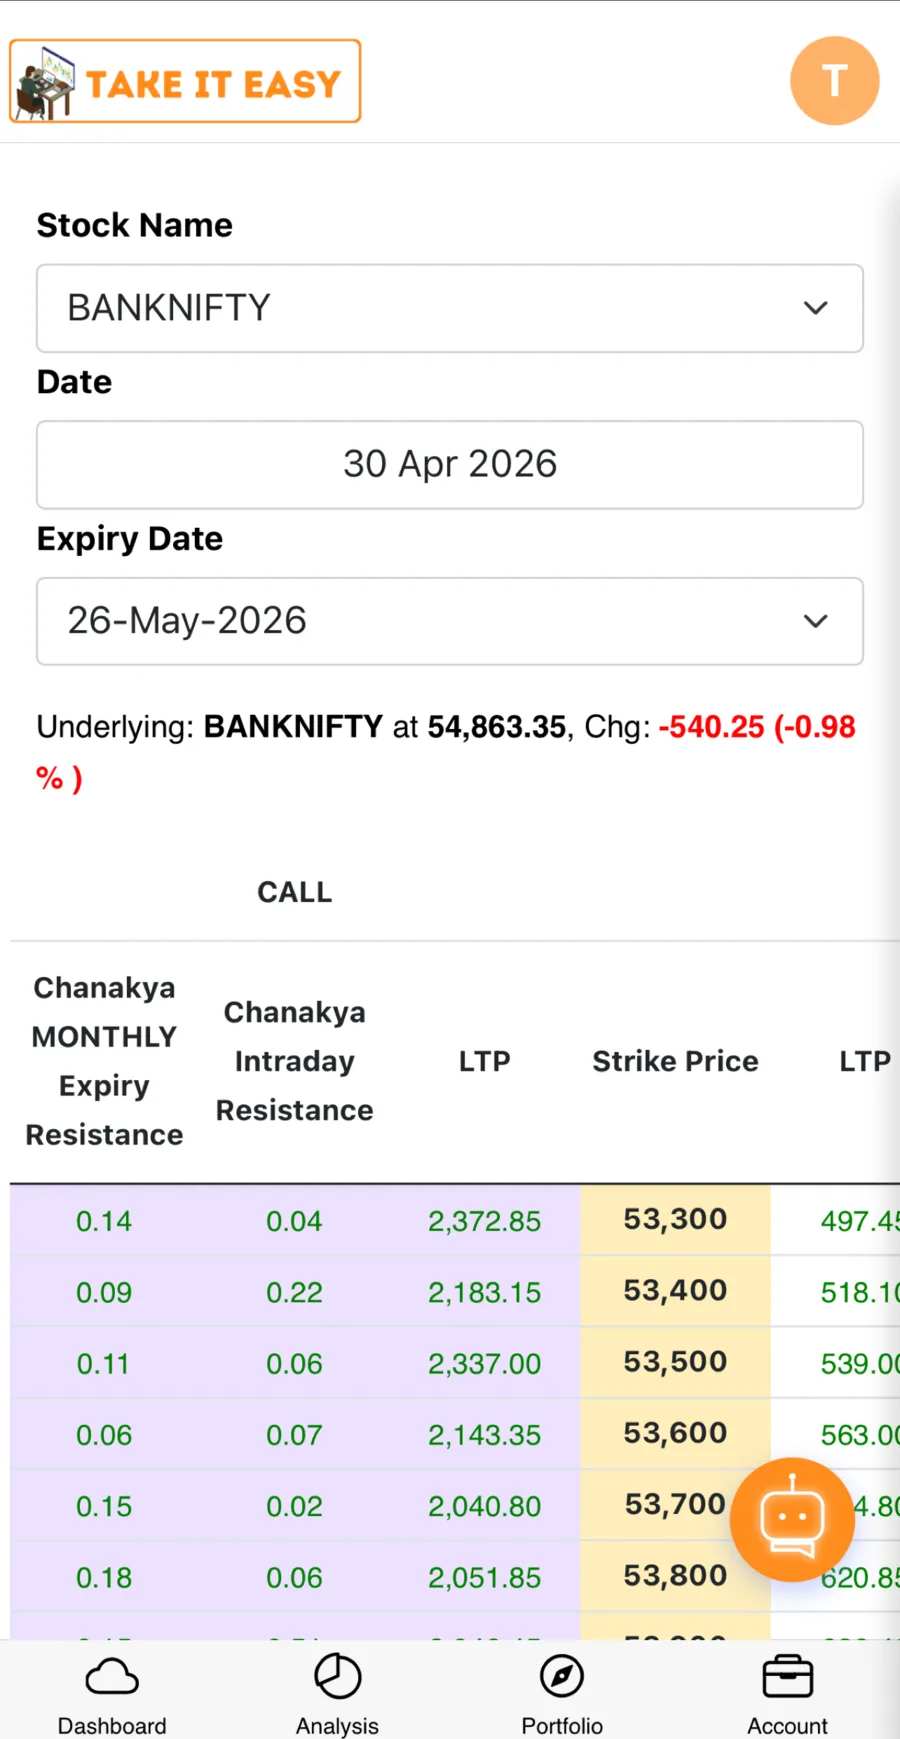Click intraday resistance value 0.07
Screen dimensions: 900x1739
[x=295, y=1435]
